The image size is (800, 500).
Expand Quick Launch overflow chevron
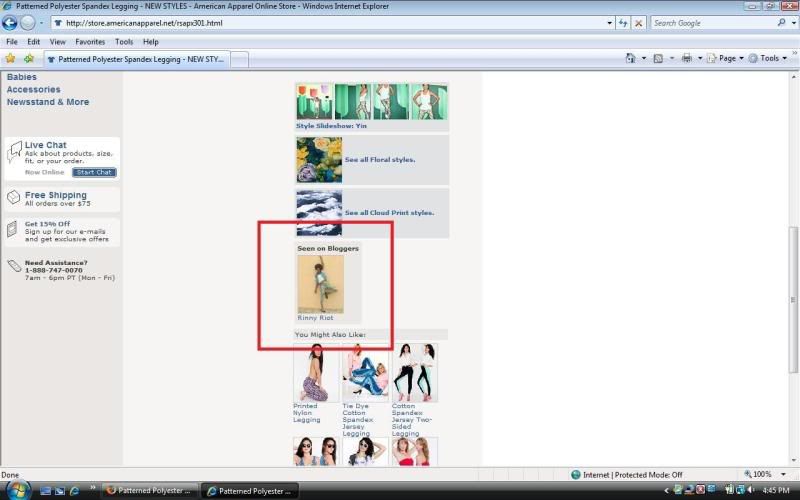pyautogui.click(x=92, y=488)
